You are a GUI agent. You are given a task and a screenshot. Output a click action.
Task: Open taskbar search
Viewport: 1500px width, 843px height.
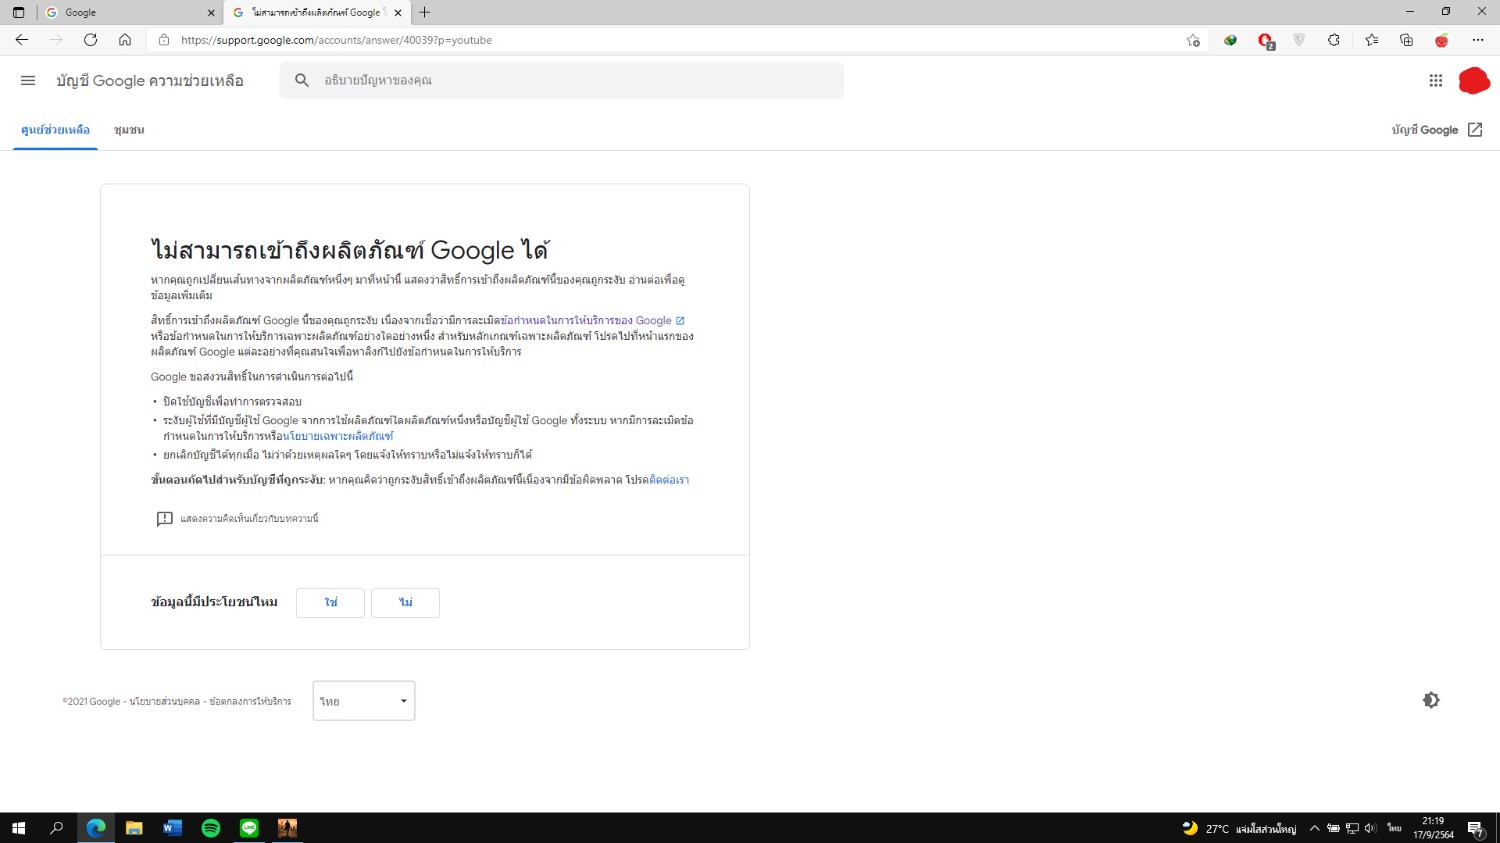[x=57, y=828]
